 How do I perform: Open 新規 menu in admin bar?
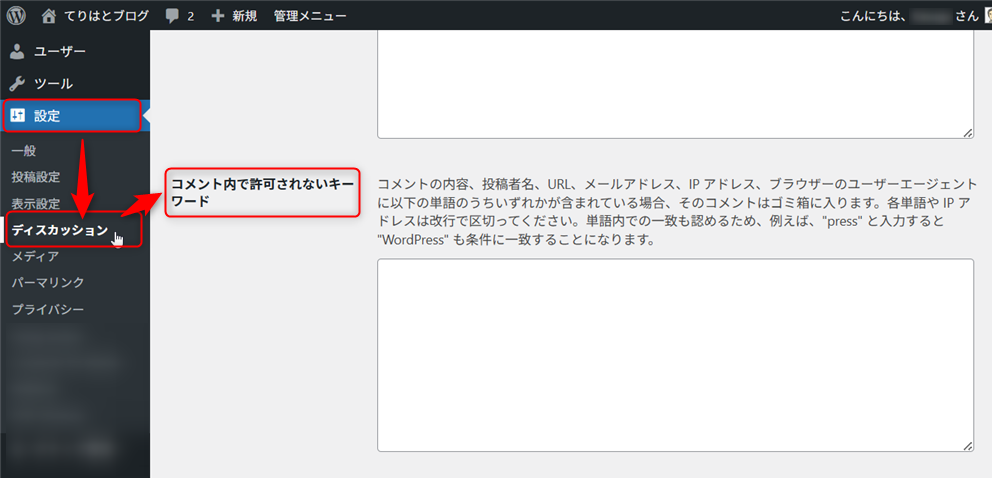tap(244, 16)
